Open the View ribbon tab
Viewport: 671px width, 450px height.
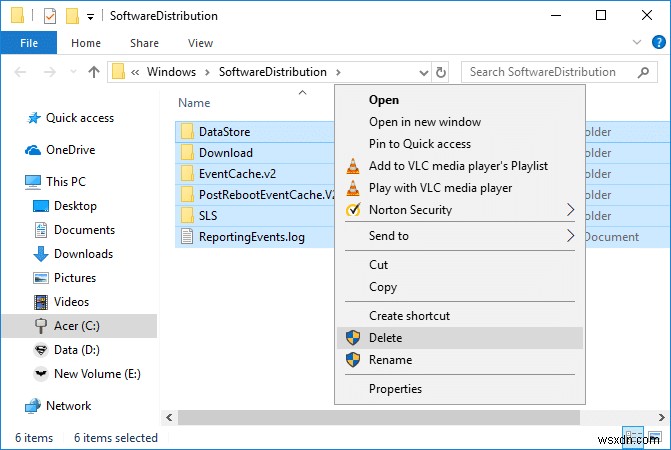coord(200,44)
